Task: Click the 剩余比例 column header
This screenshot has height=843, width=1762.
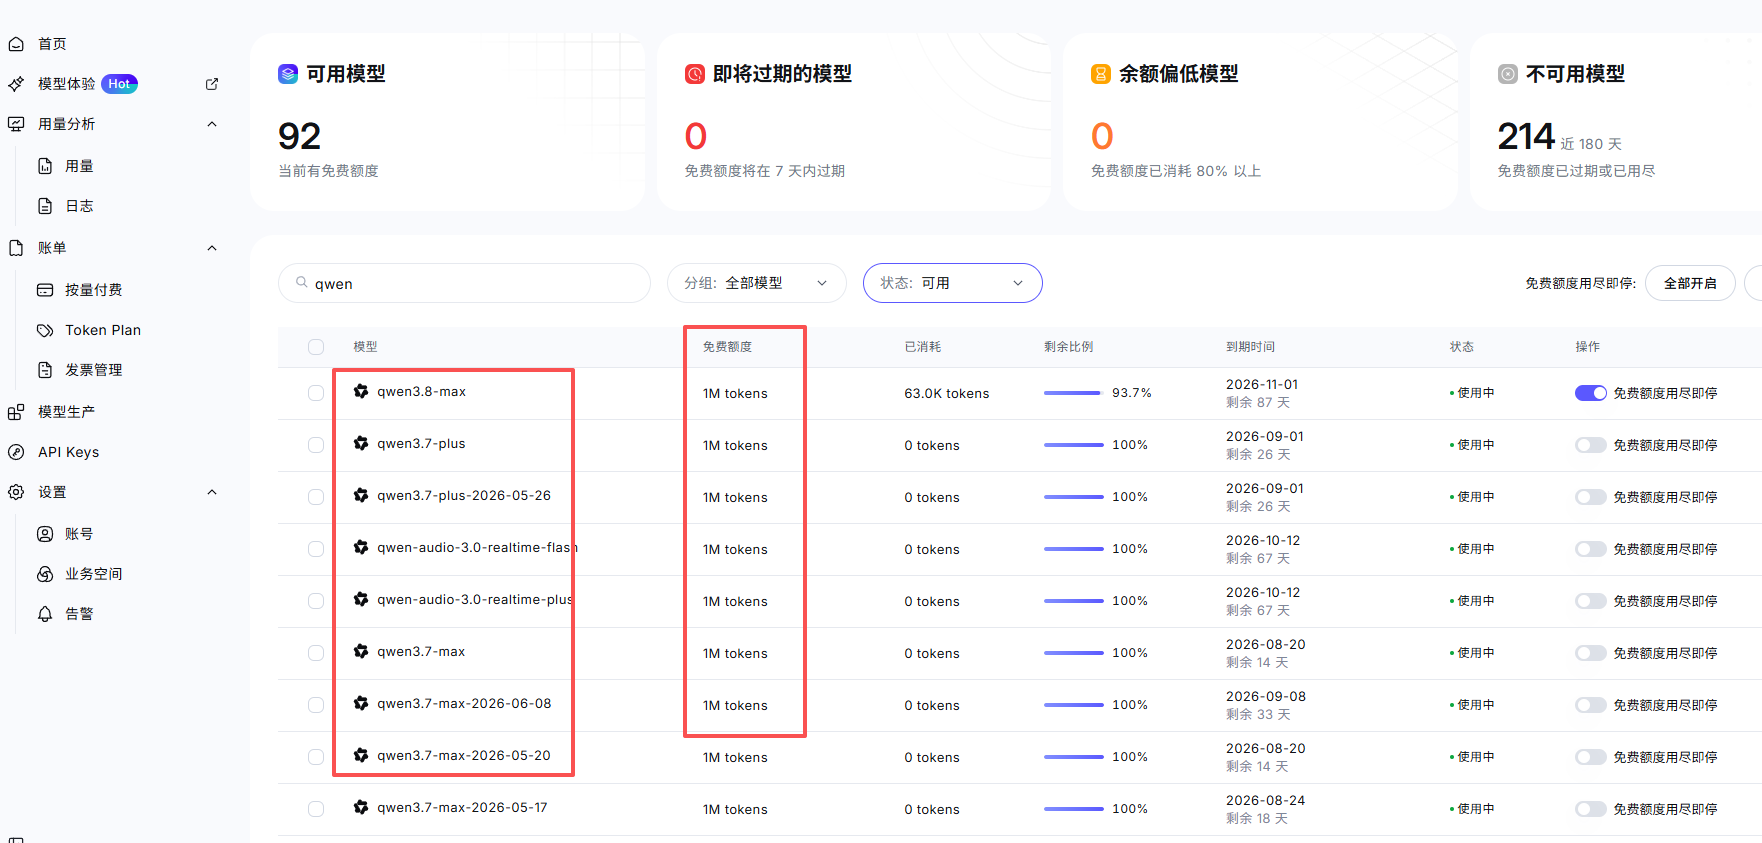Action: click(x=1068, y=347)
